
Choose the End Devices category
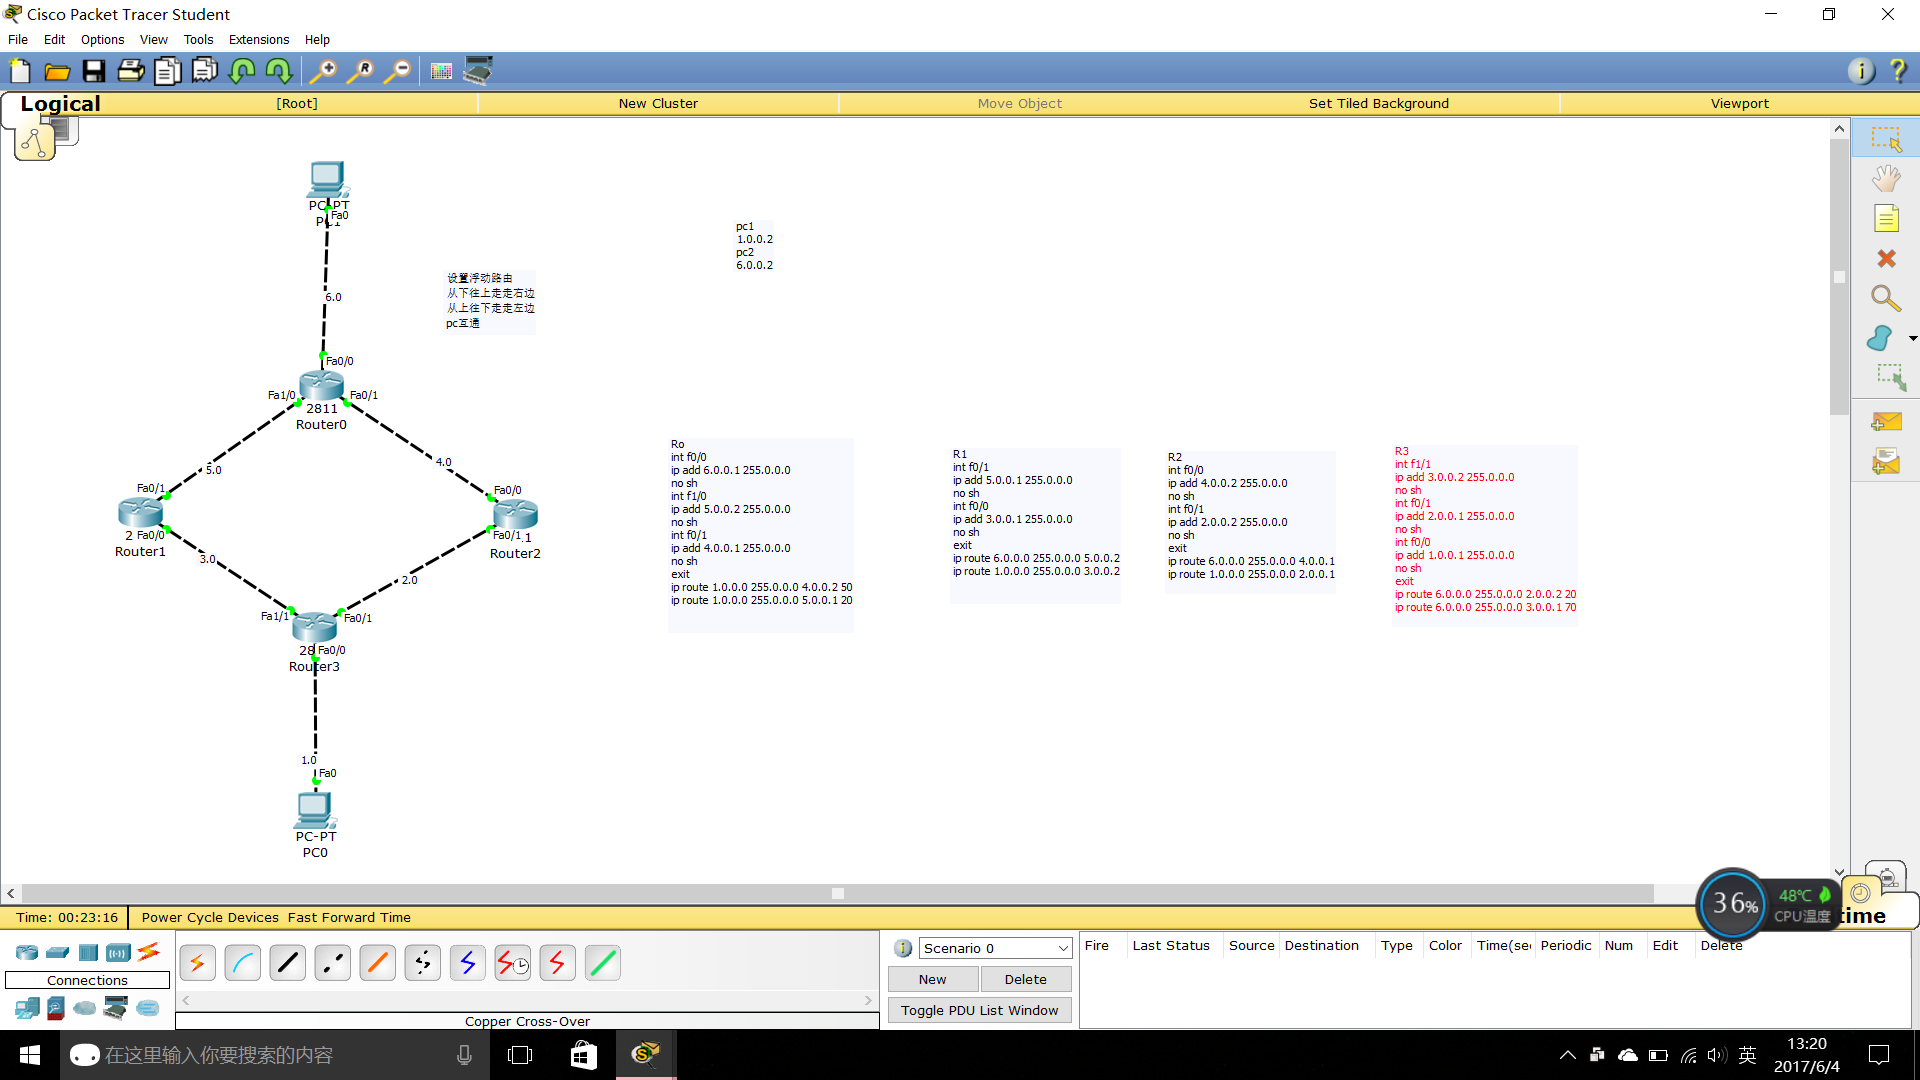click(27, 1008)
